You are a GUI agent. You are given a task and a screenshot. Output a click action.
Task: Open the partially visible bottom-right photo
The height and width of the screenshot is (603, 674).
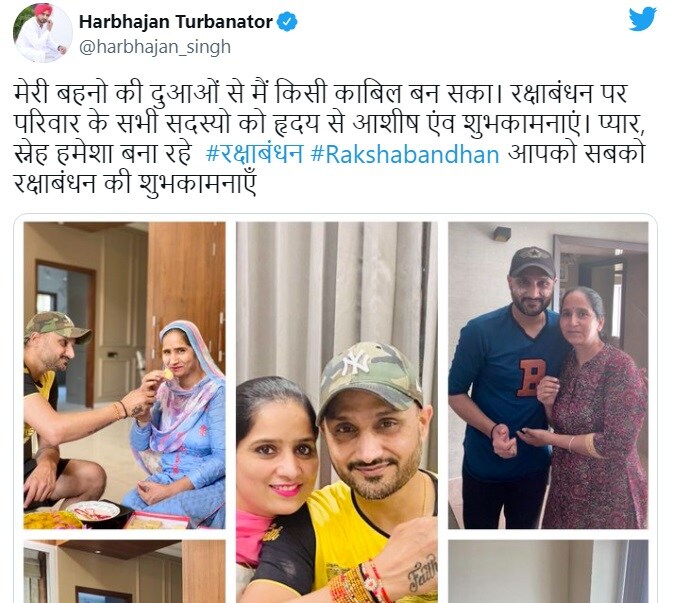pyautogui.click(x=548, y=571)
